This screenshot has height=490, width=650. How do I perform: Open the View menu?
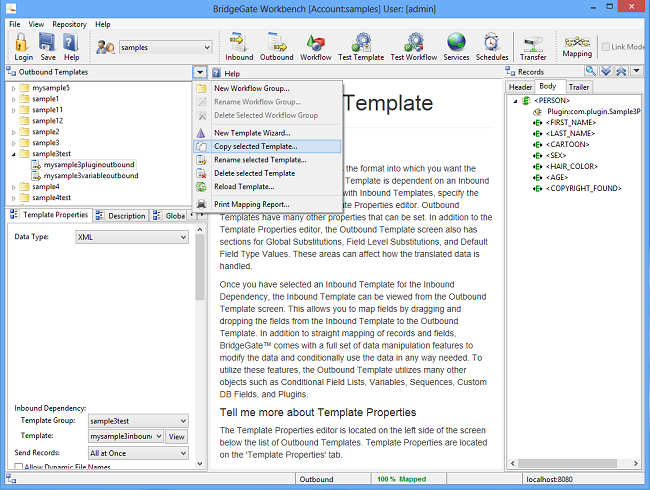click(x=36, y=24)
